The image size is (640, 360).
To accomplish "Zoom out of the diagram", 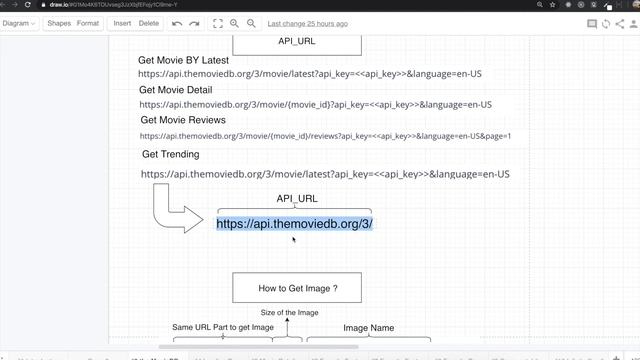I will (x=251, y=24).
